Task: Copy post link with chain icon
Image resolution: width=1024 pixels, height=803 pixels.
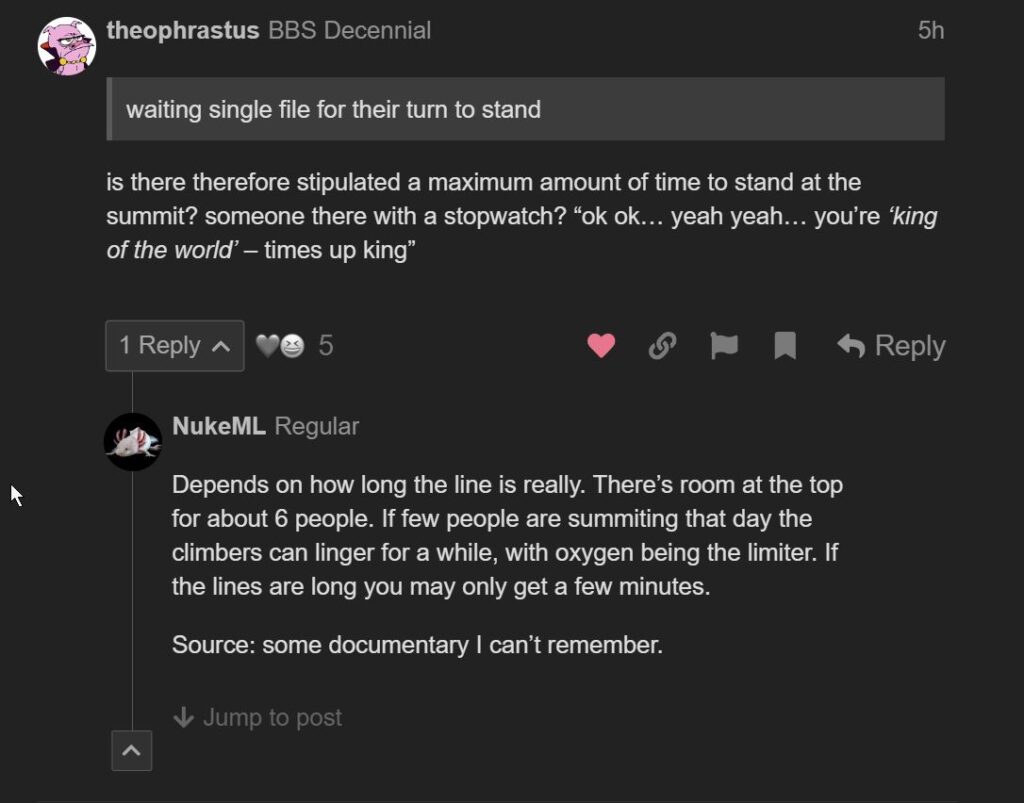Action: coord(662,345)
